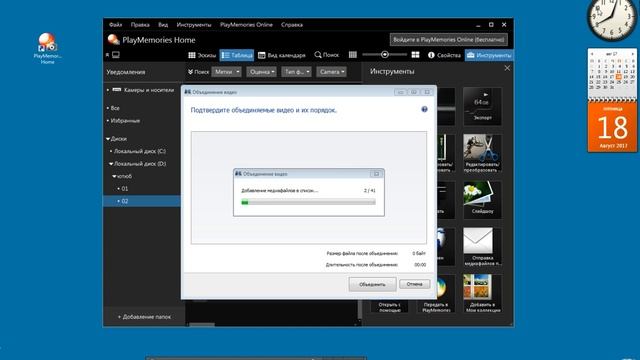Click the magnifier Поиск toolbar button
This screenshot has height=360, width=640.
pyautogui.click(x=327, y=55)
